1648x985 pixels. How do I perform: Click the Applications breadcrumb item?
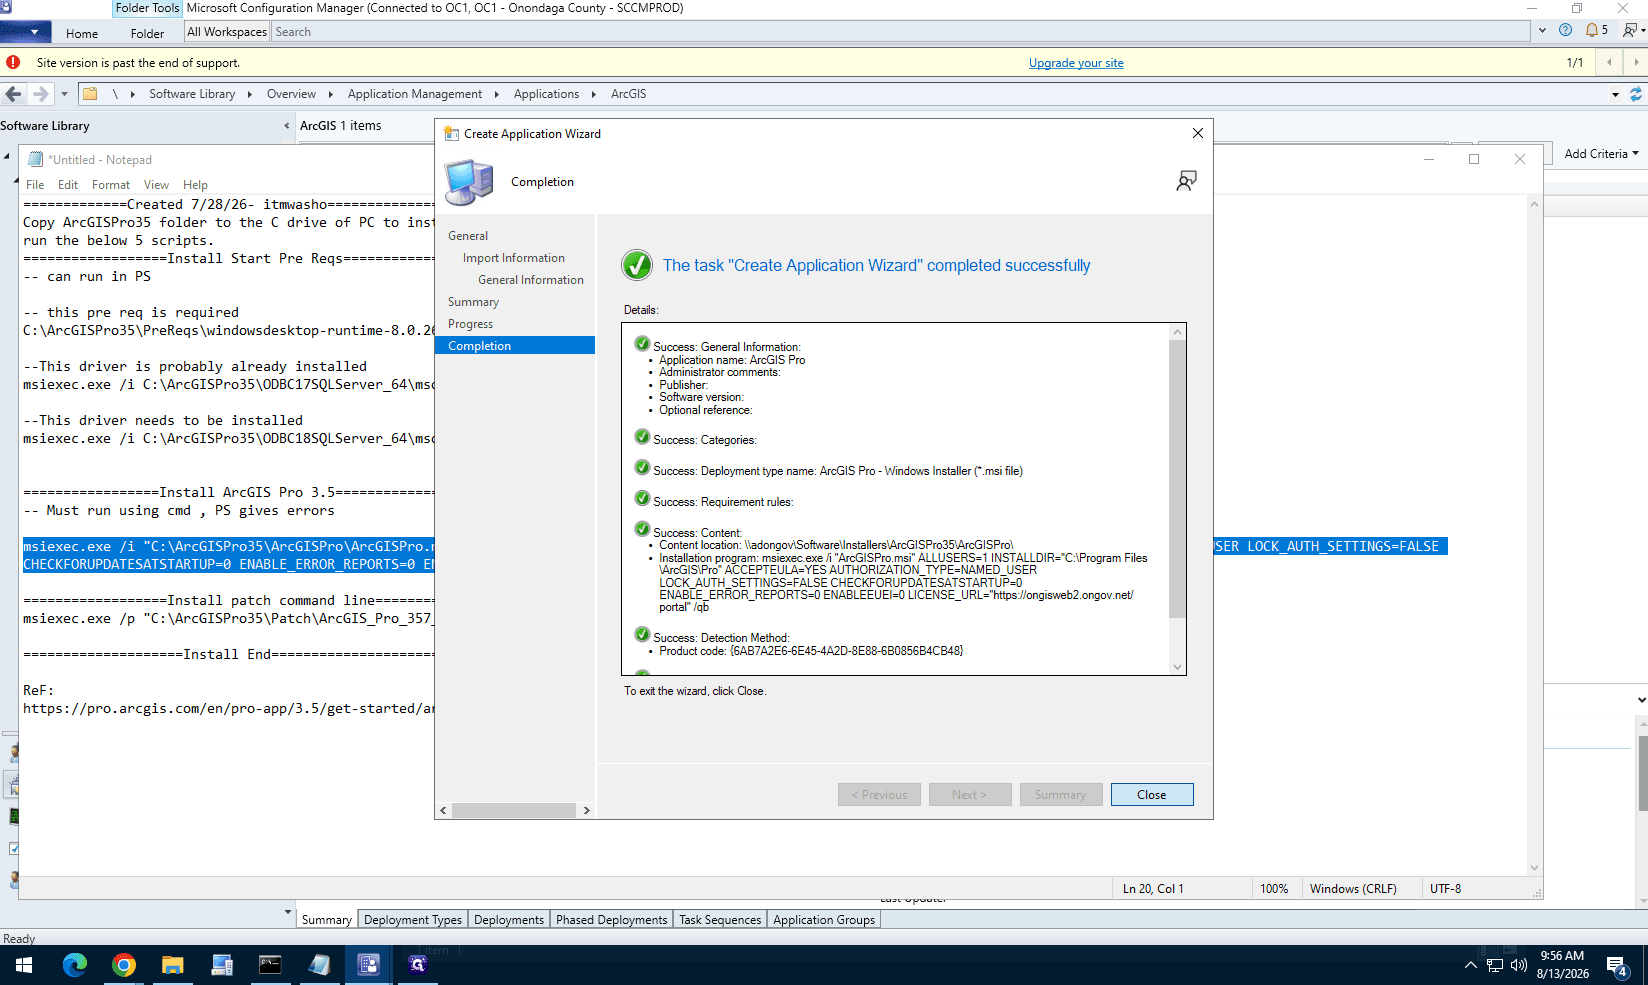(546, 94)
